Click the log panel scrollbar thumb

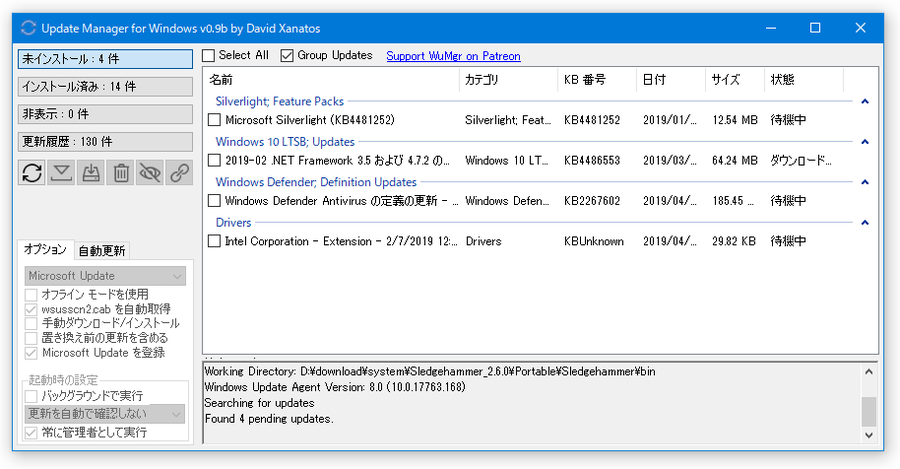(869, 412)
